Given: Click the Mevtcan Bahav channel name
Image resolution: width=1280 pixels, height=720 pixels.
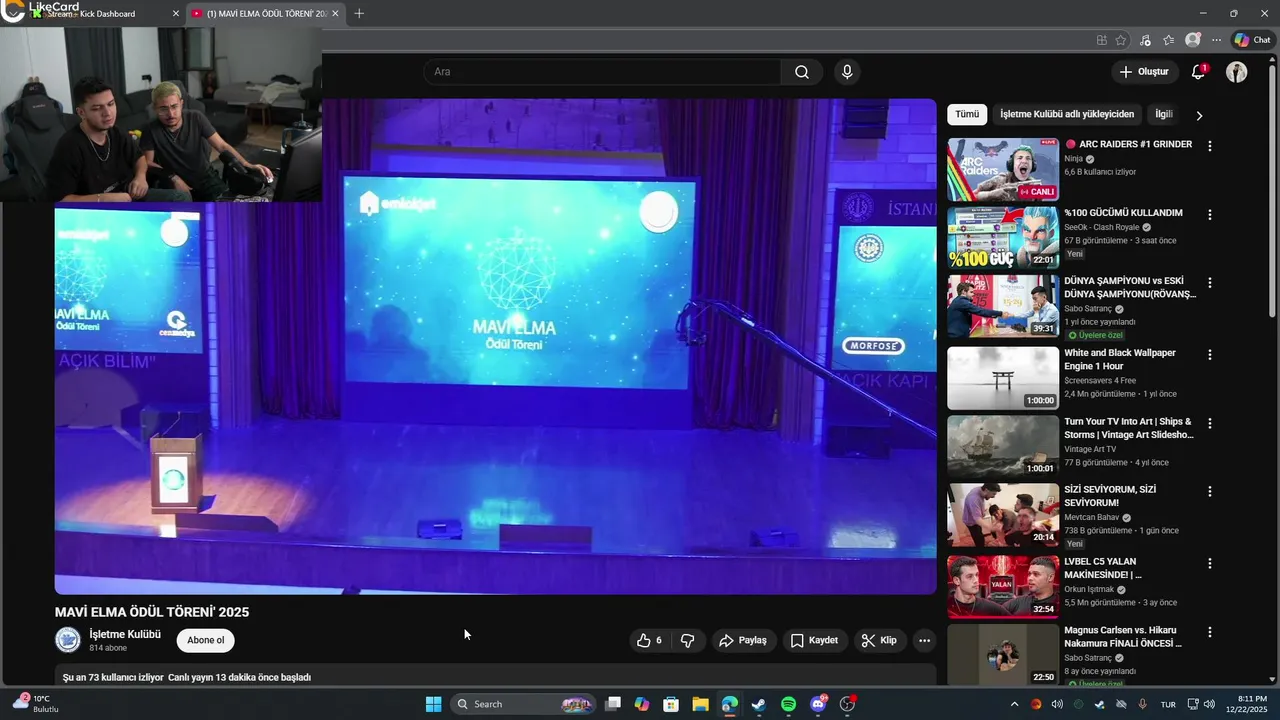Looking at the screenshot, I should coord(1092,517).
